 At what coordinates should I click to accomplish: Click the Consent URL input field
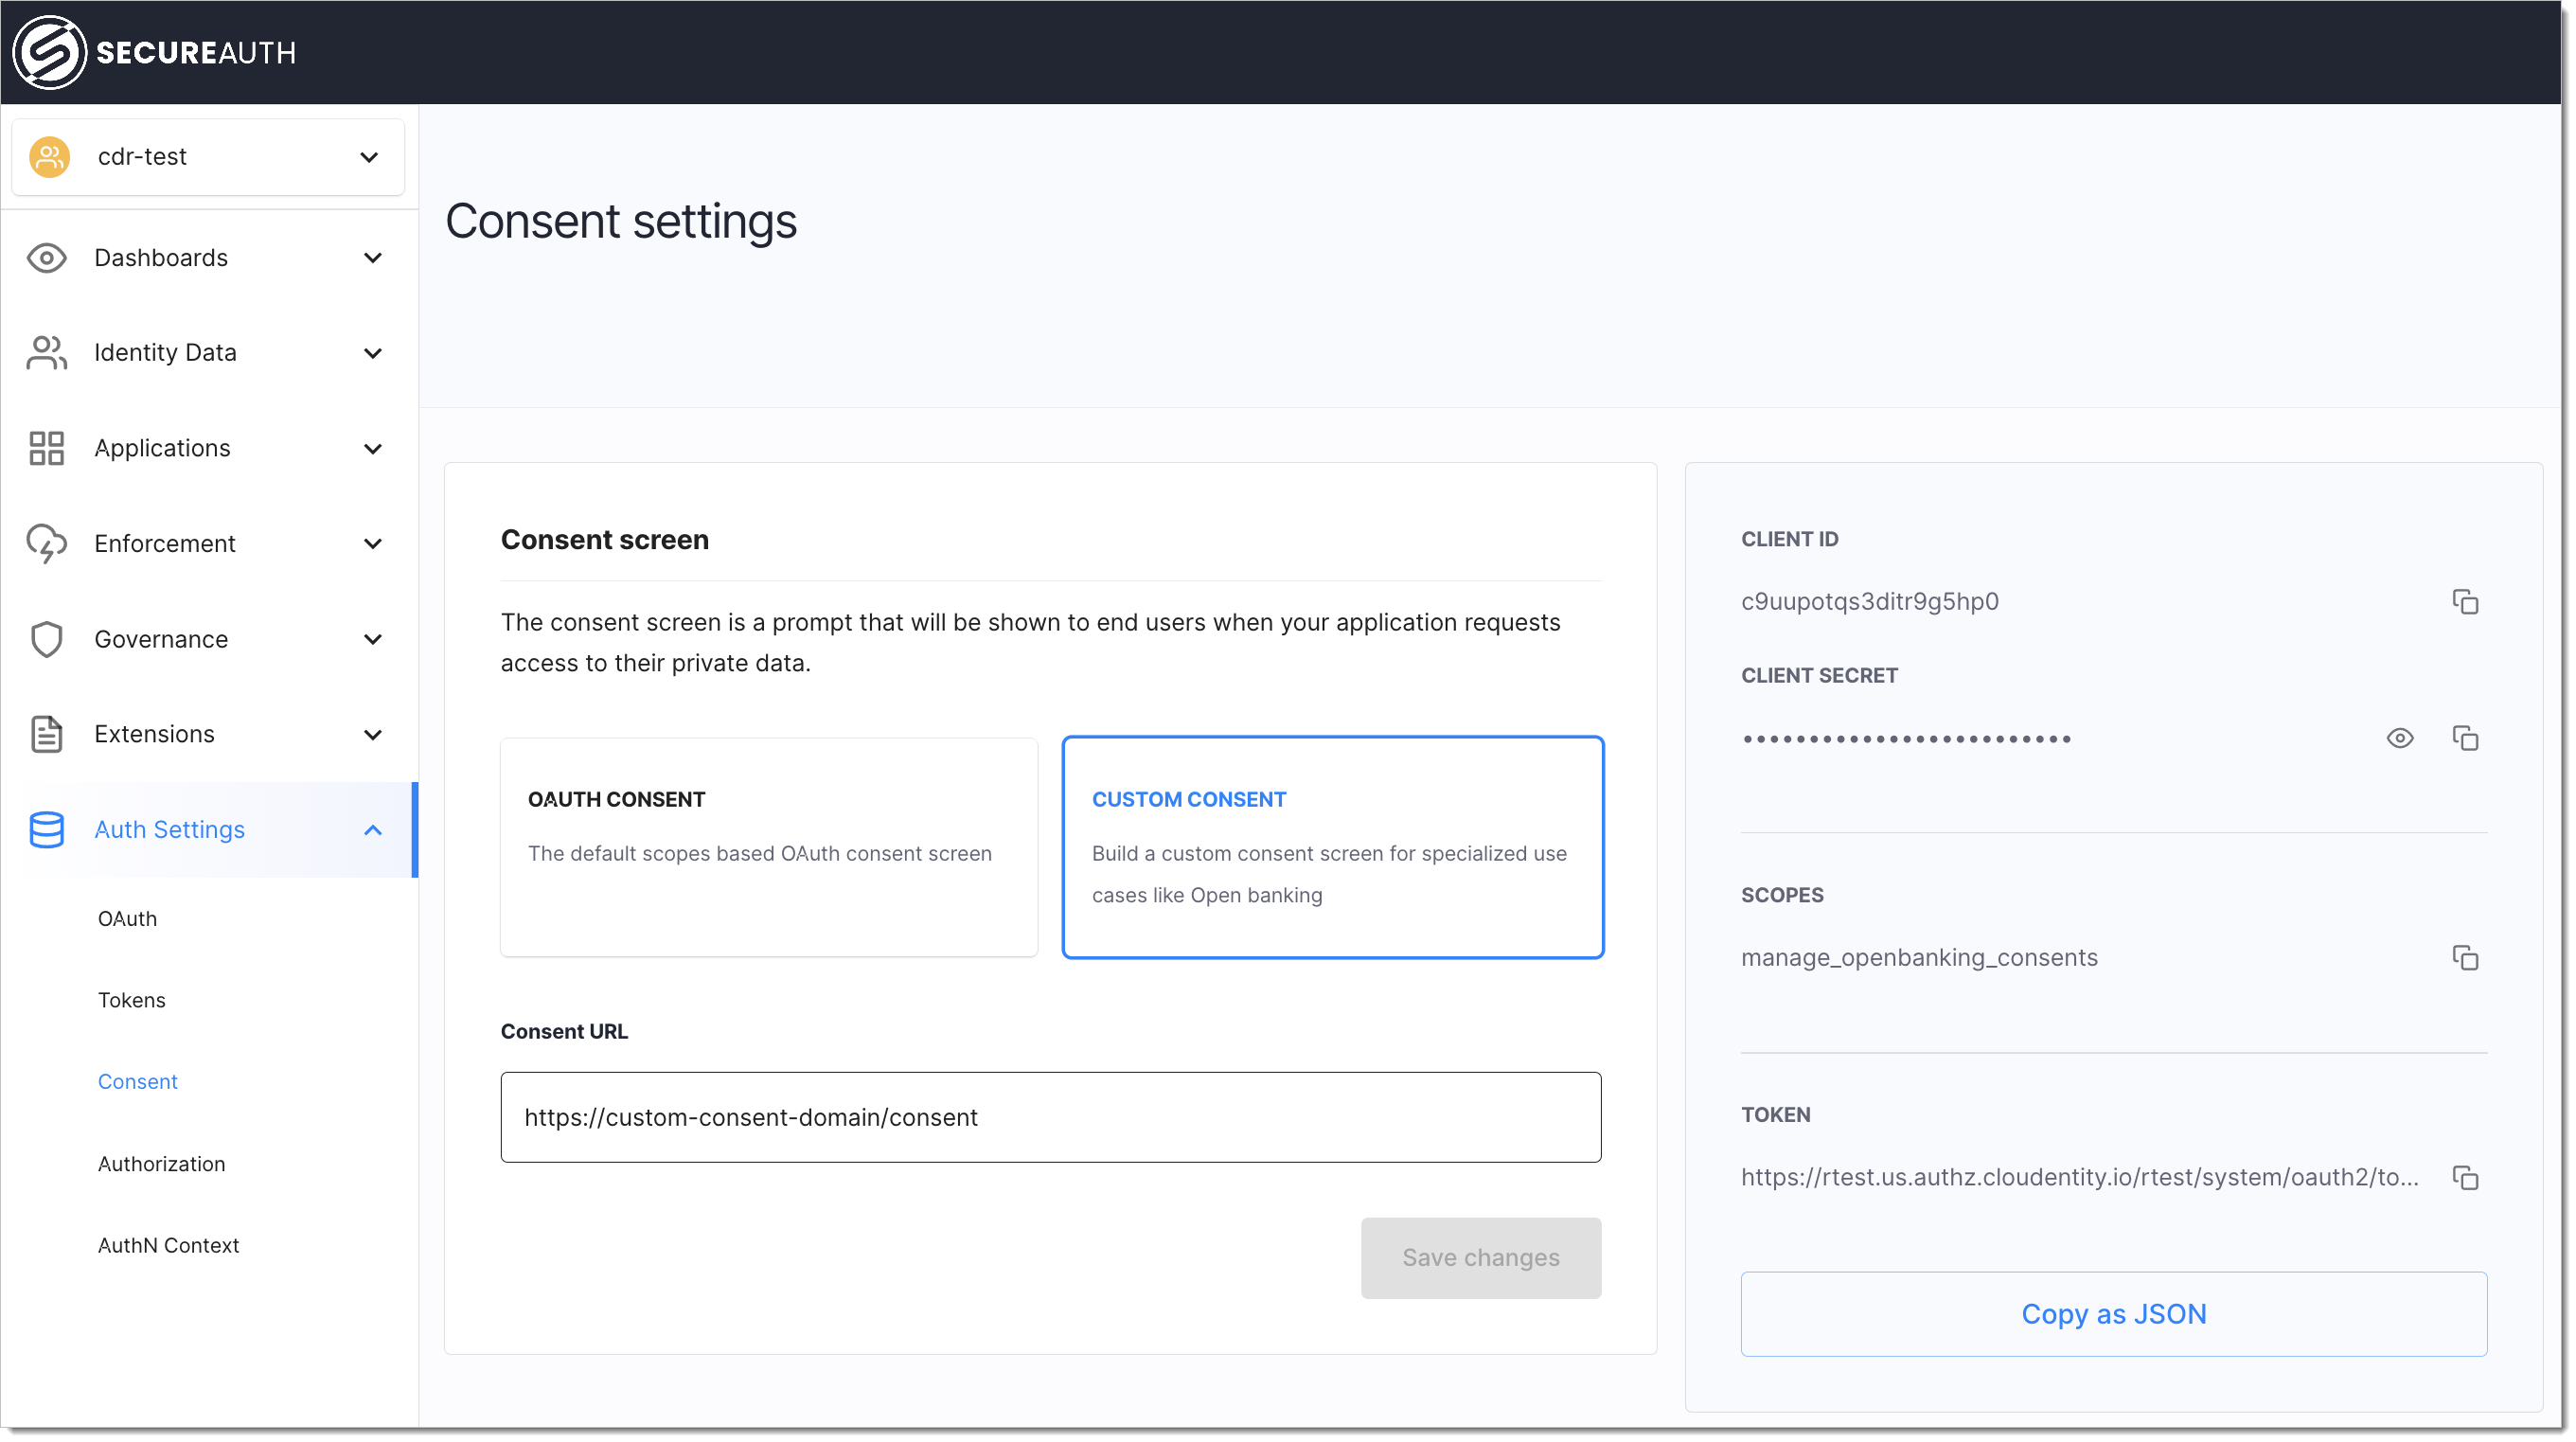pyautogui.click(x=1049, y=1116)
